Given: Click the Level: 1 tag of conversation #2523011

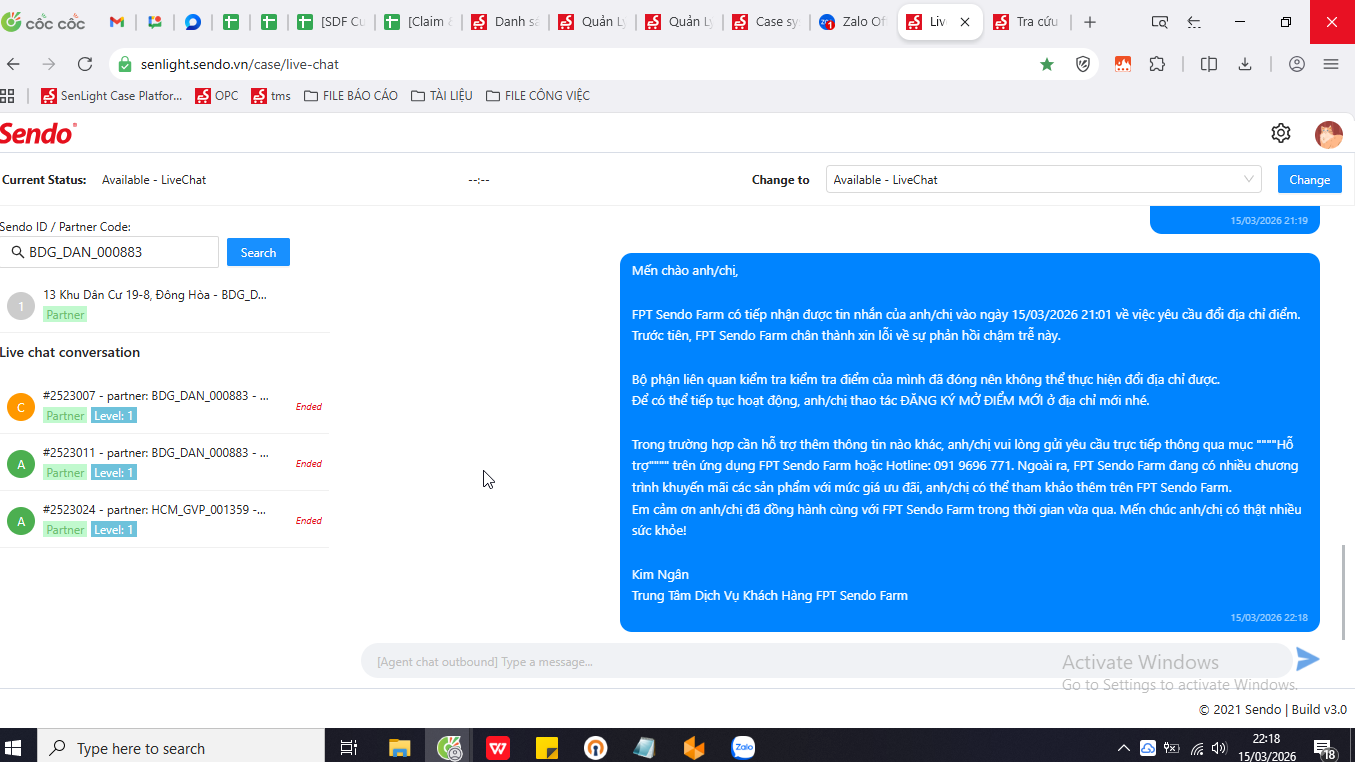Looking at the screenshot, I should tap(114, 473).
